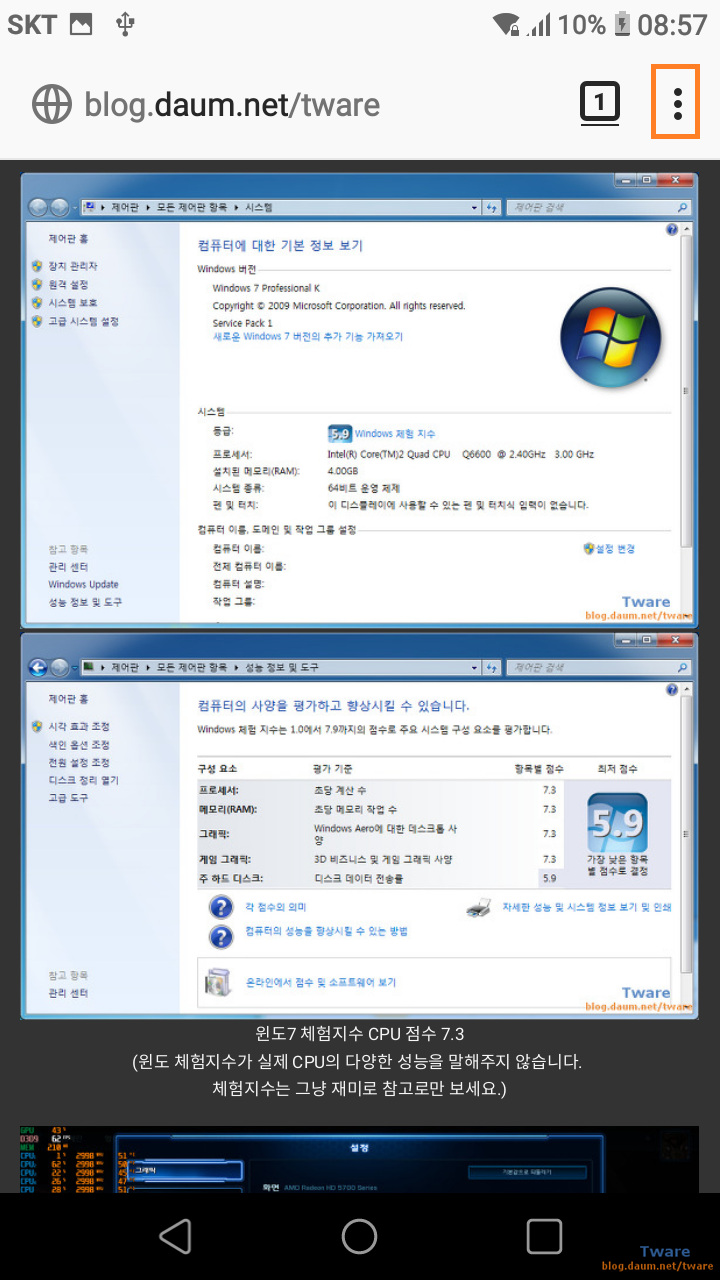720x1280 pixels.
Task: Open 제어판 홈 in the 시스템 window
Action: click(69, 240)
